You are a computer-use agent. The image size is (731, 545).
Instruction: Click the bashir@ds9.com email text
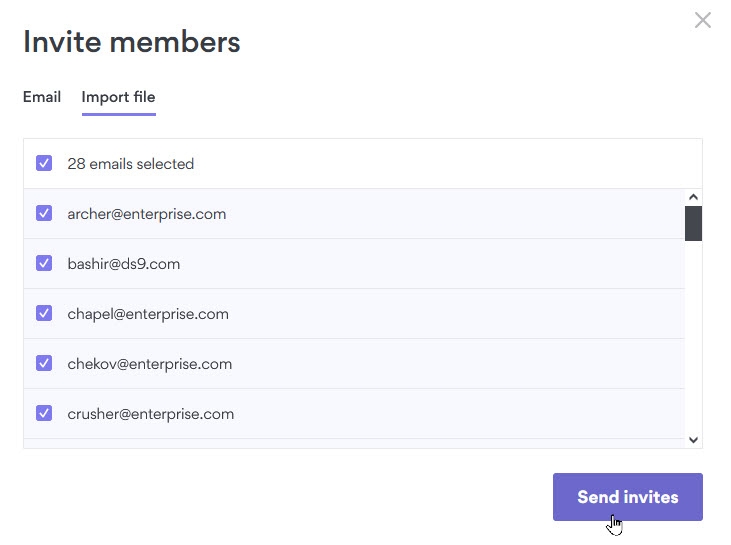click(124, 264)
